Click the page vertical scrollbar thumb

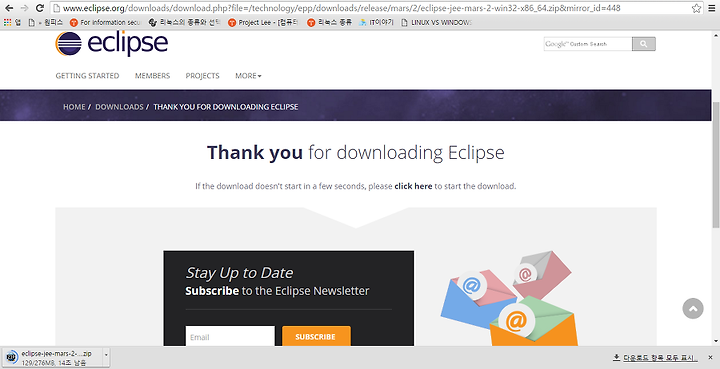click(716, 165)
